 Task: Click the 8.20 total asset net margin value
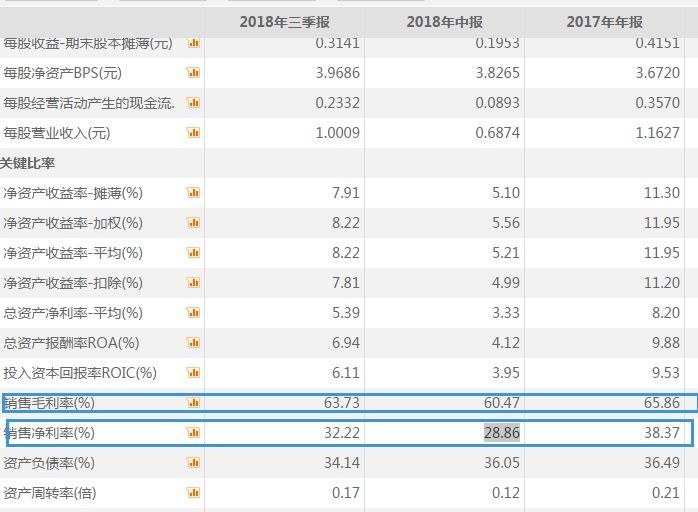pyautogui.click(x=666, y=313)
